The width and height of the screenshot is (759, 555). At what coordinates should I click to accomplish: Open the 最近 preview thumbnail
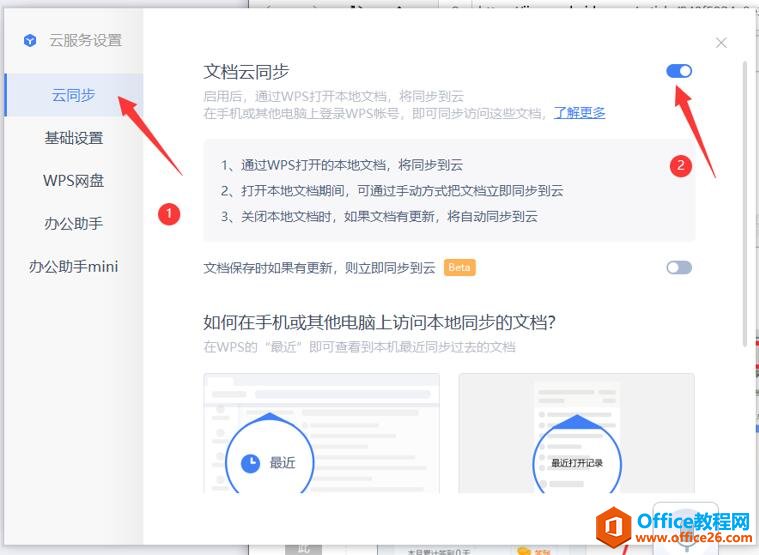[321, 433]
